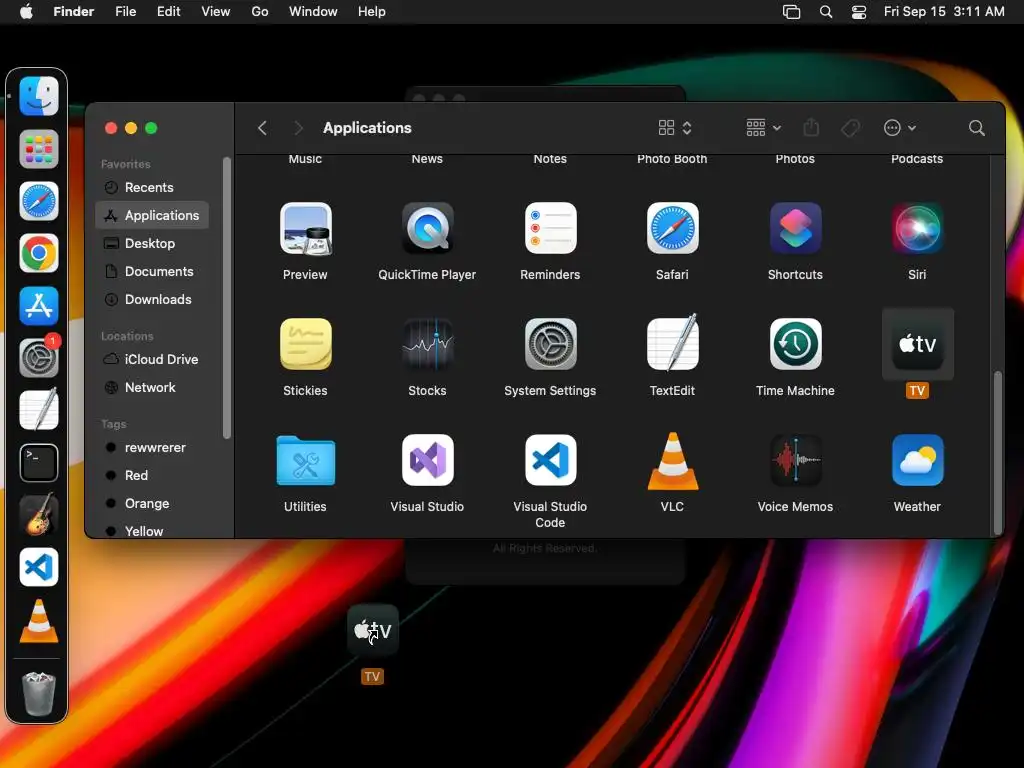Viewport: 1024px width, 768px height.
Task: Open the Go menu
Action: click(260, 11)
